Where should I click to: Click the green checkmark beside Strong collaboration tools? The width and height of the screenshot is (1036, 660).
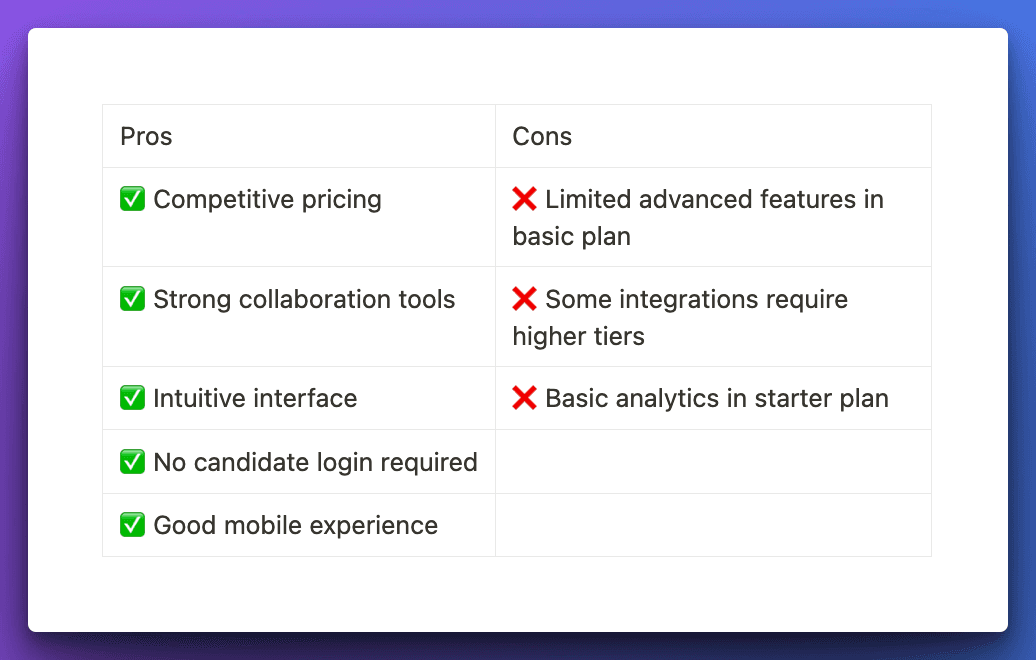click(x=132, y=300)
